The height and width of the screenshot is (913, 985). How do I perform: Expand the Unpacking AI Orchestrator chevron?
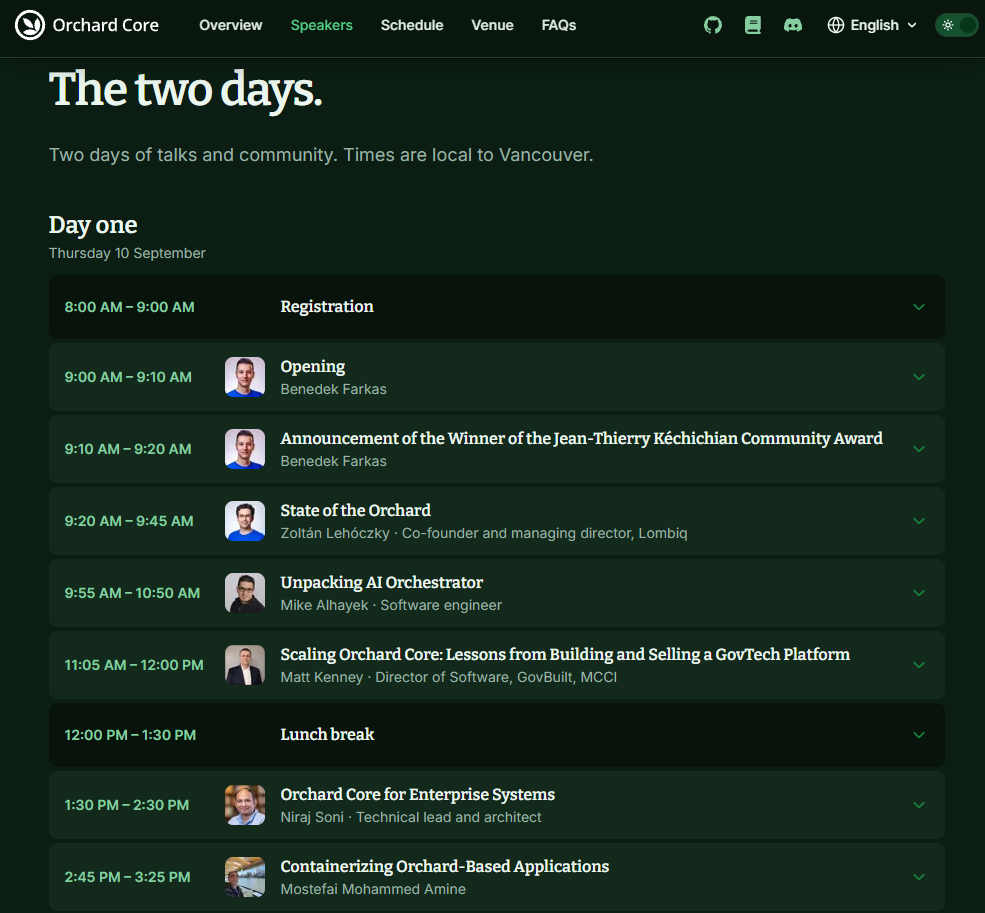pyautogui.click(x=918, y=593)
